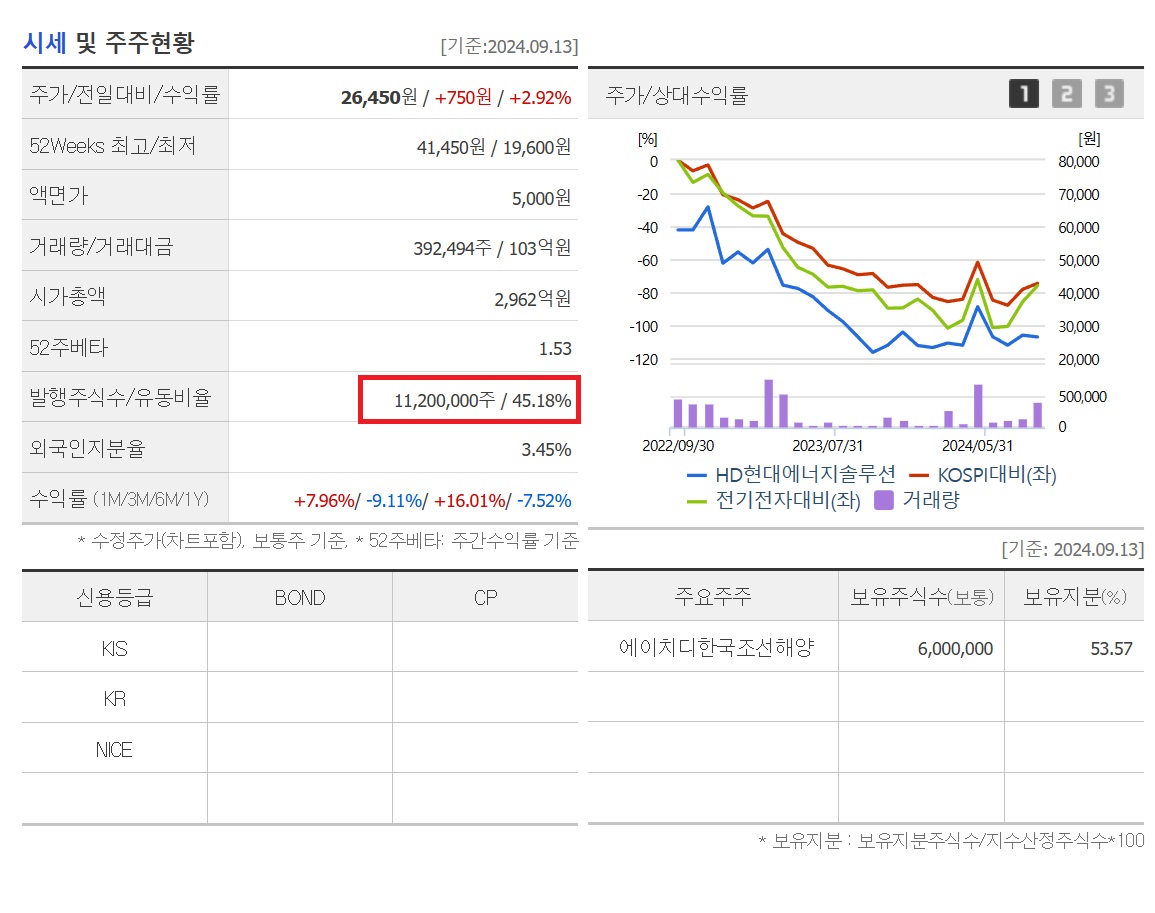
Task: Click the 52주베타 value 1.53
Action: [555, 349]
